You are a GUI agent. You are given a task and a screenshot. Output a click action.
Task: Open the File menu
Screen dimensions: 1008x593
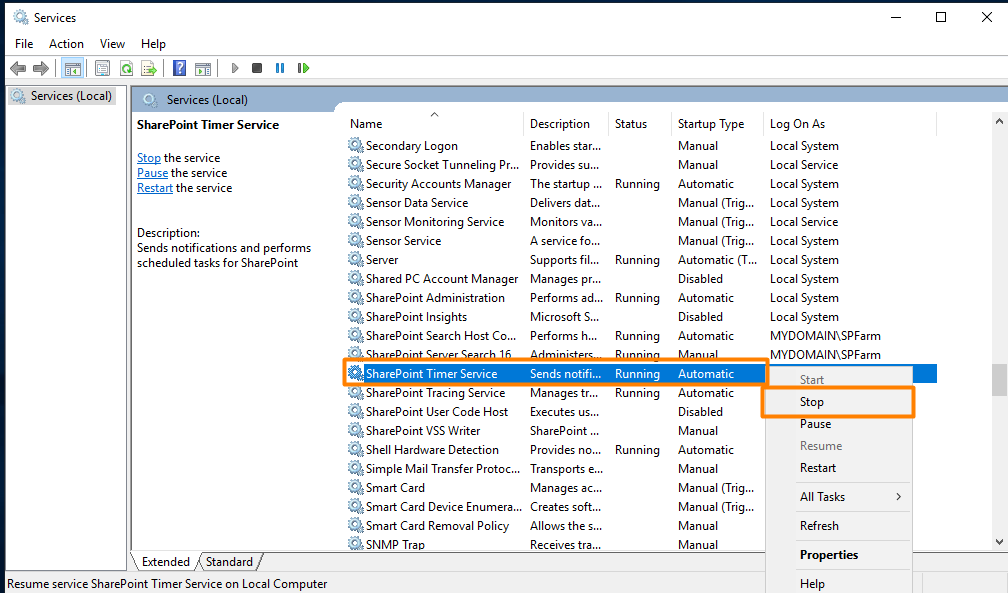[x=24, y=44]
